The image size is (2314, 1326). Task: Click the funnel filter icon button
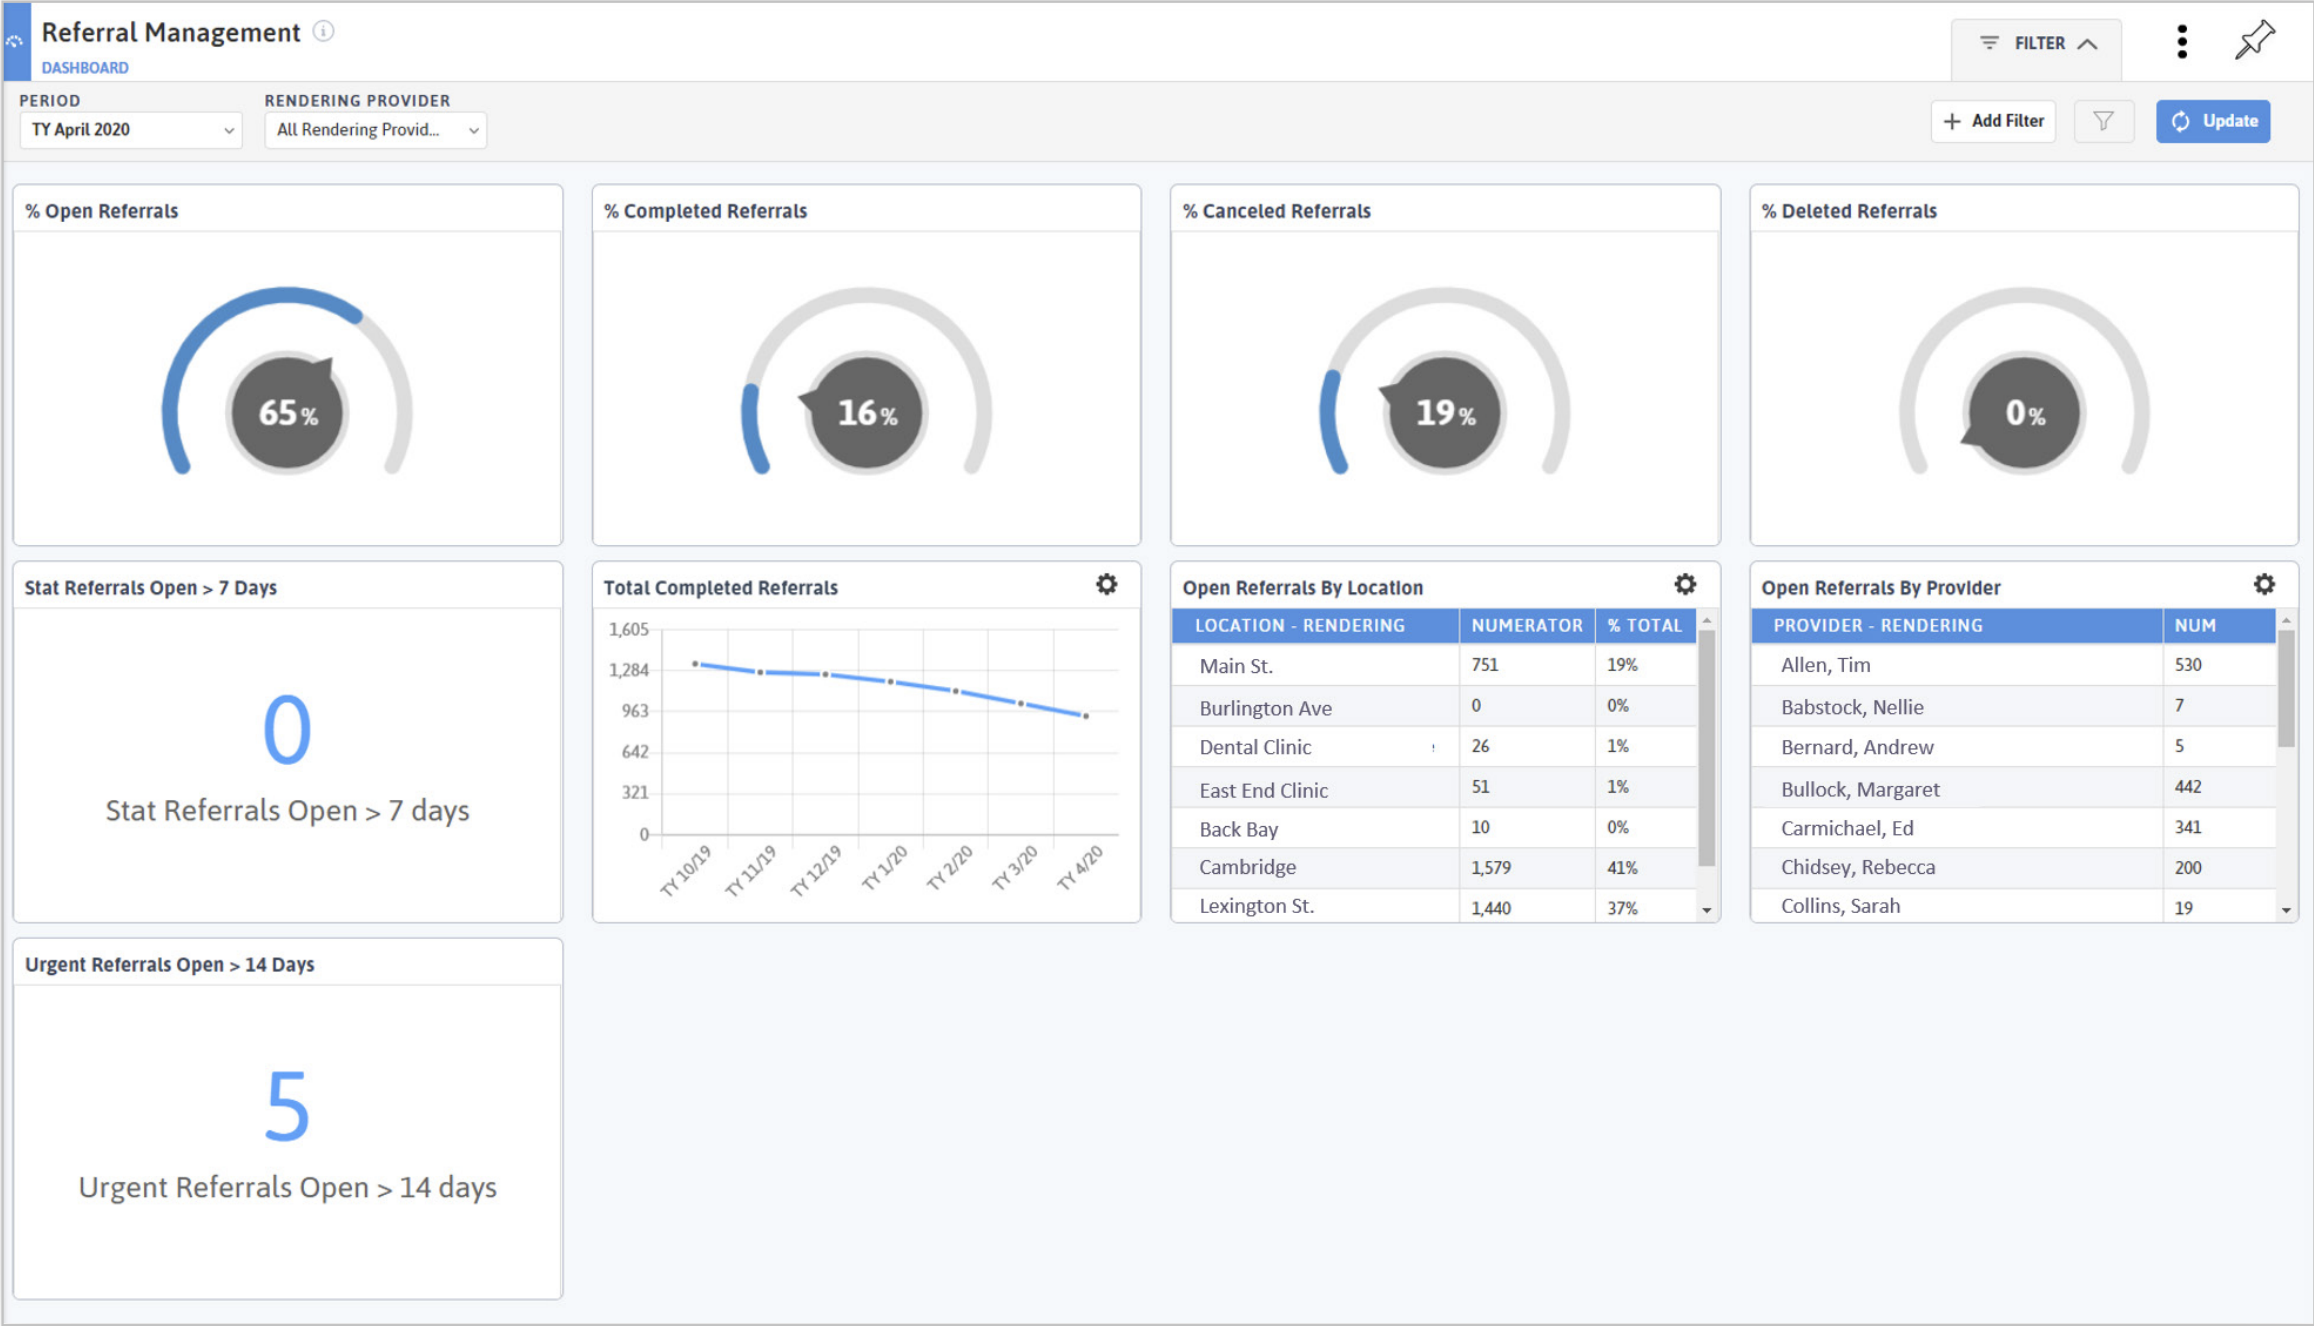click(2103, 121)
